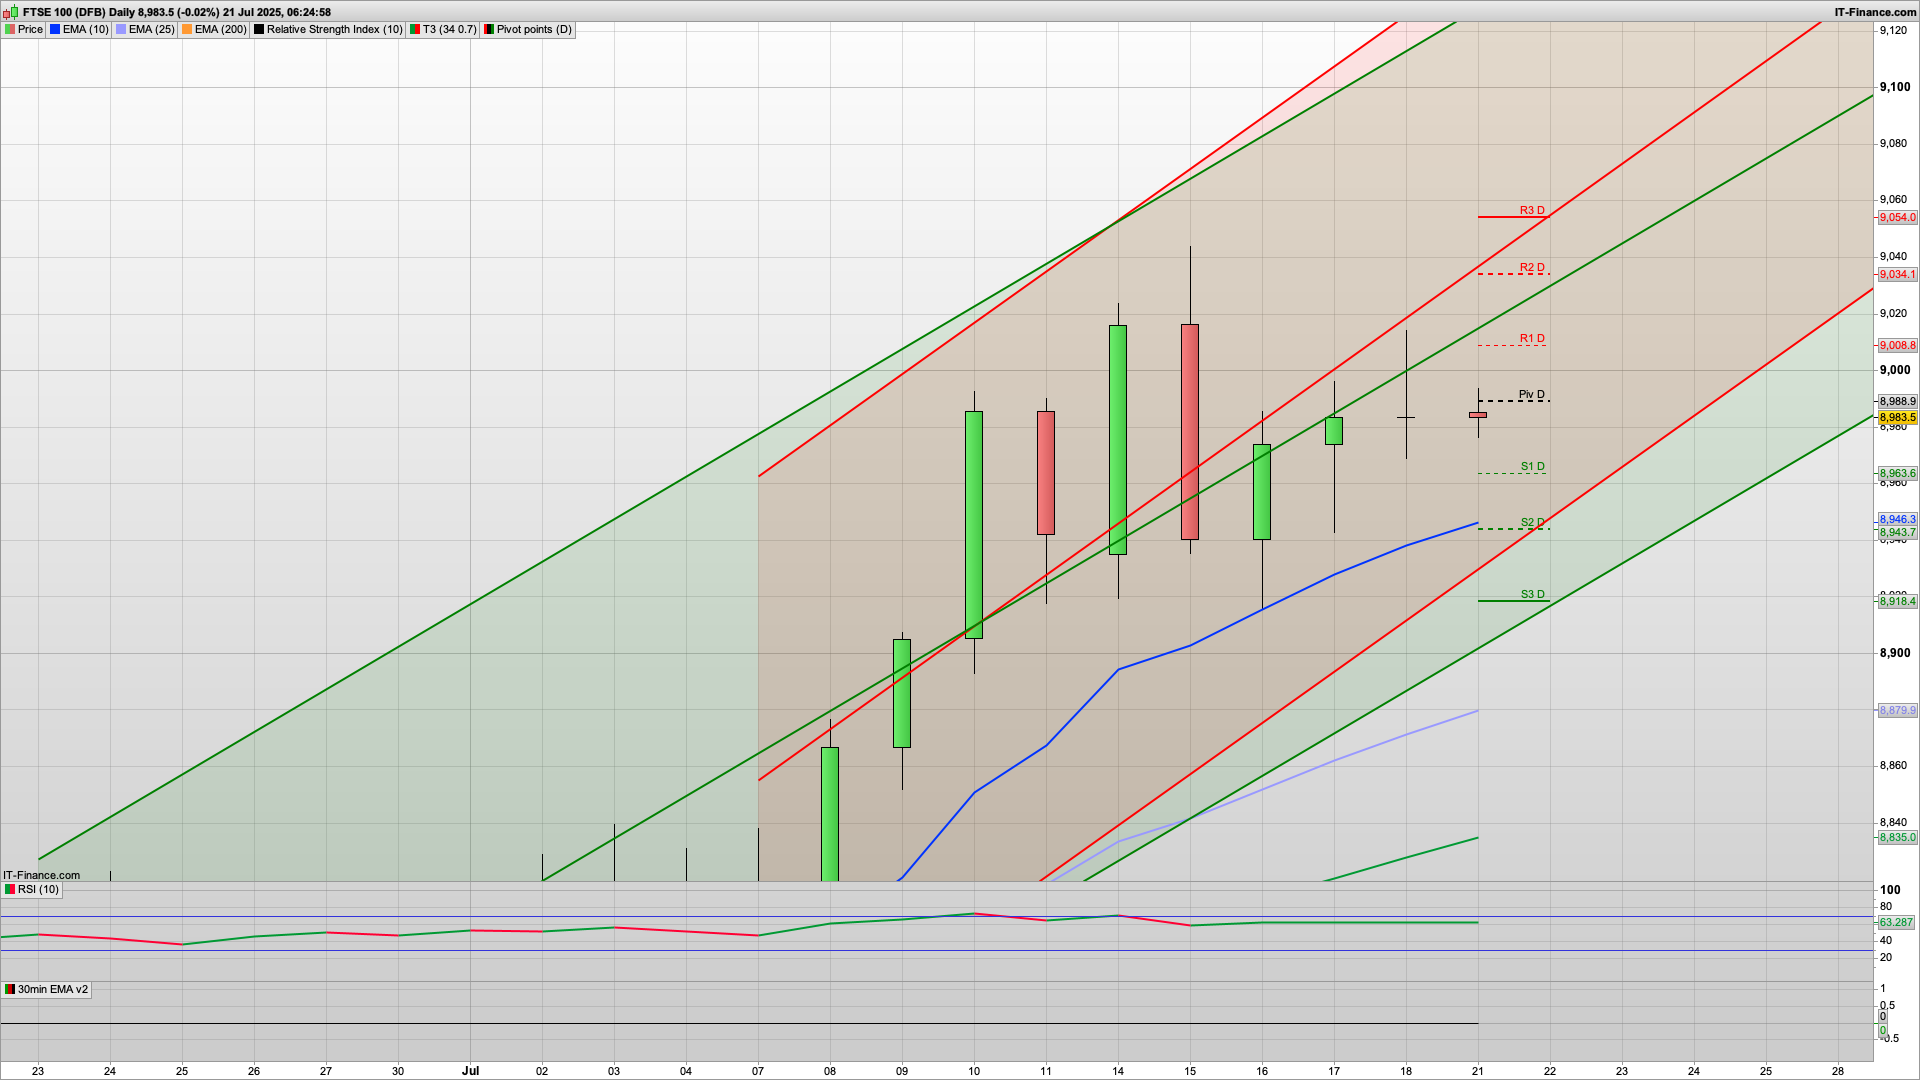
Task: Click the 8,835.0 price tag on axis
Action: [x=1897, y=838]
